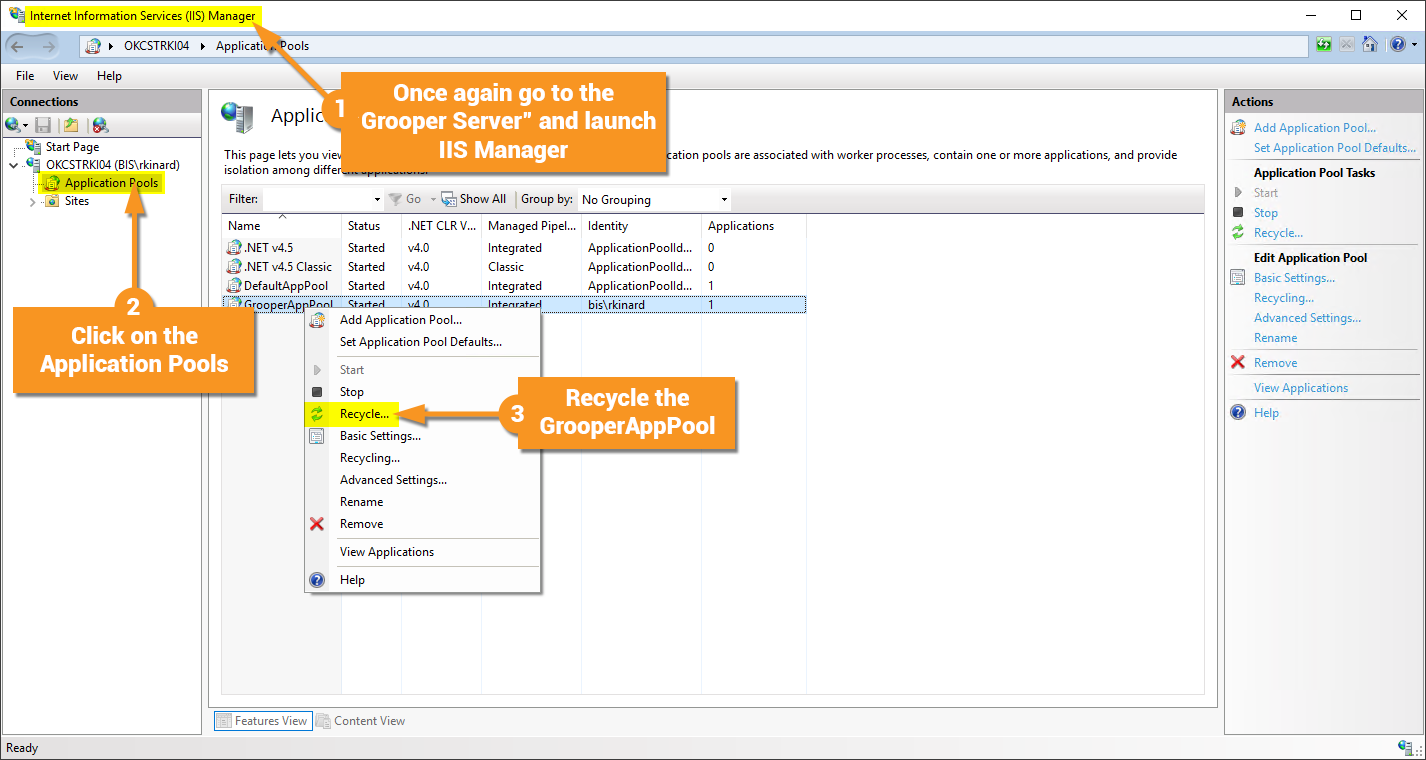Click Rename in the Actions pane
1426x760 pixels.
click(1276, 338)
